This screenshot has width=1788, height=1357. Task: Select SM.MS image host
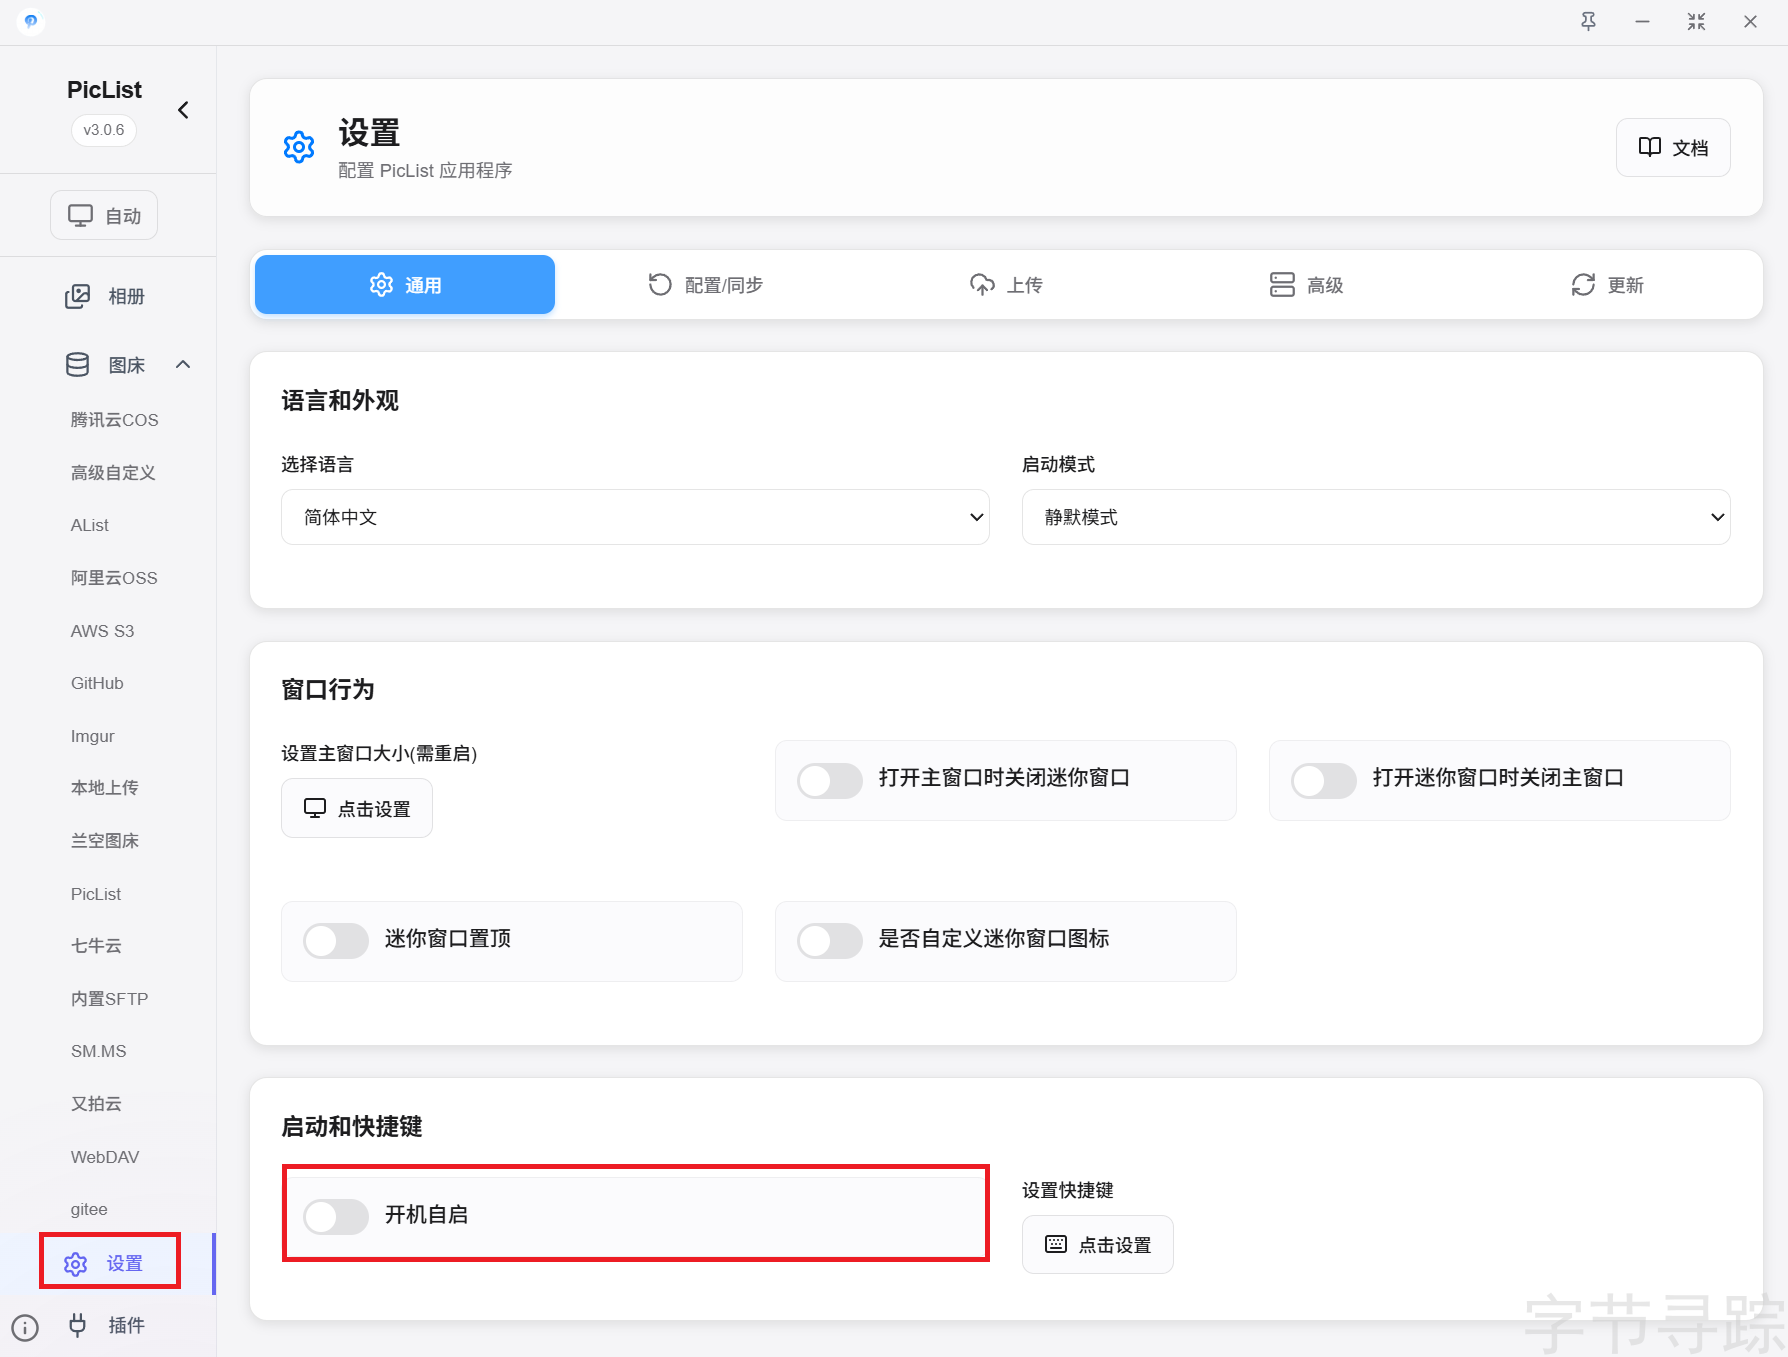[99, 1051]
